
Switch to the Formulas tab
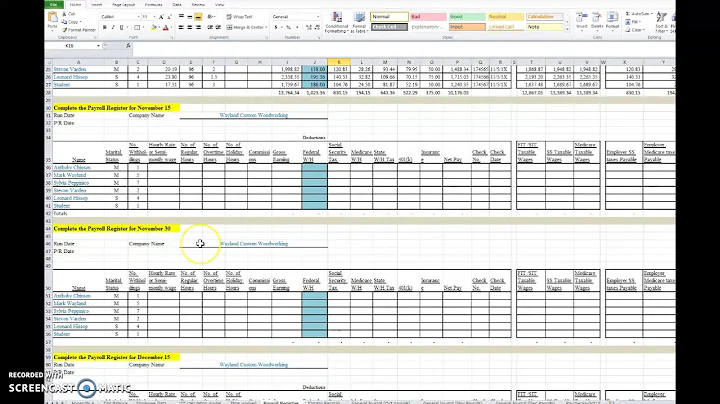coord(153,5)
